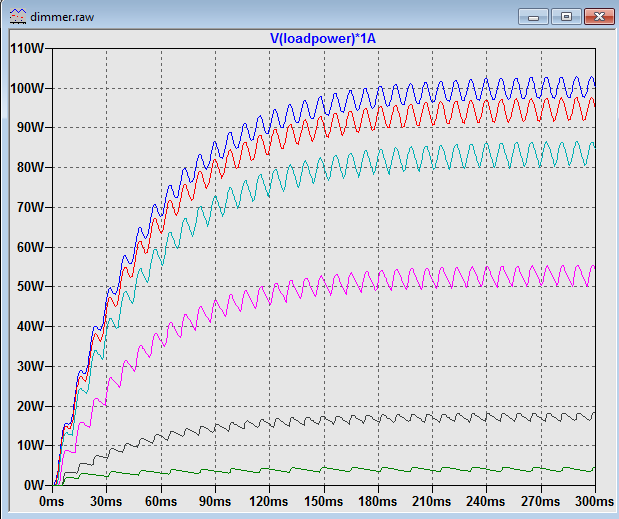Click the 20W vertical axis label
Viewport: 619px width, 519px height.
tap(31, 406)
